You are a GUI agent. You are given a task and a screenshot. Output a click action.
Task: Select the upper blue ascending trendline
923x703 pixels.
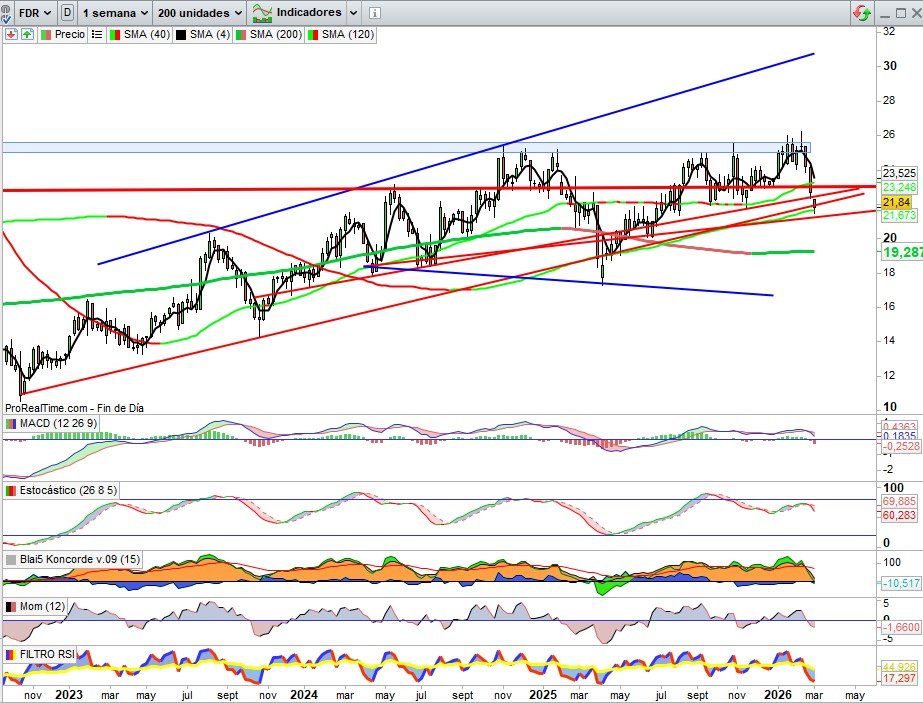[456, 158]
